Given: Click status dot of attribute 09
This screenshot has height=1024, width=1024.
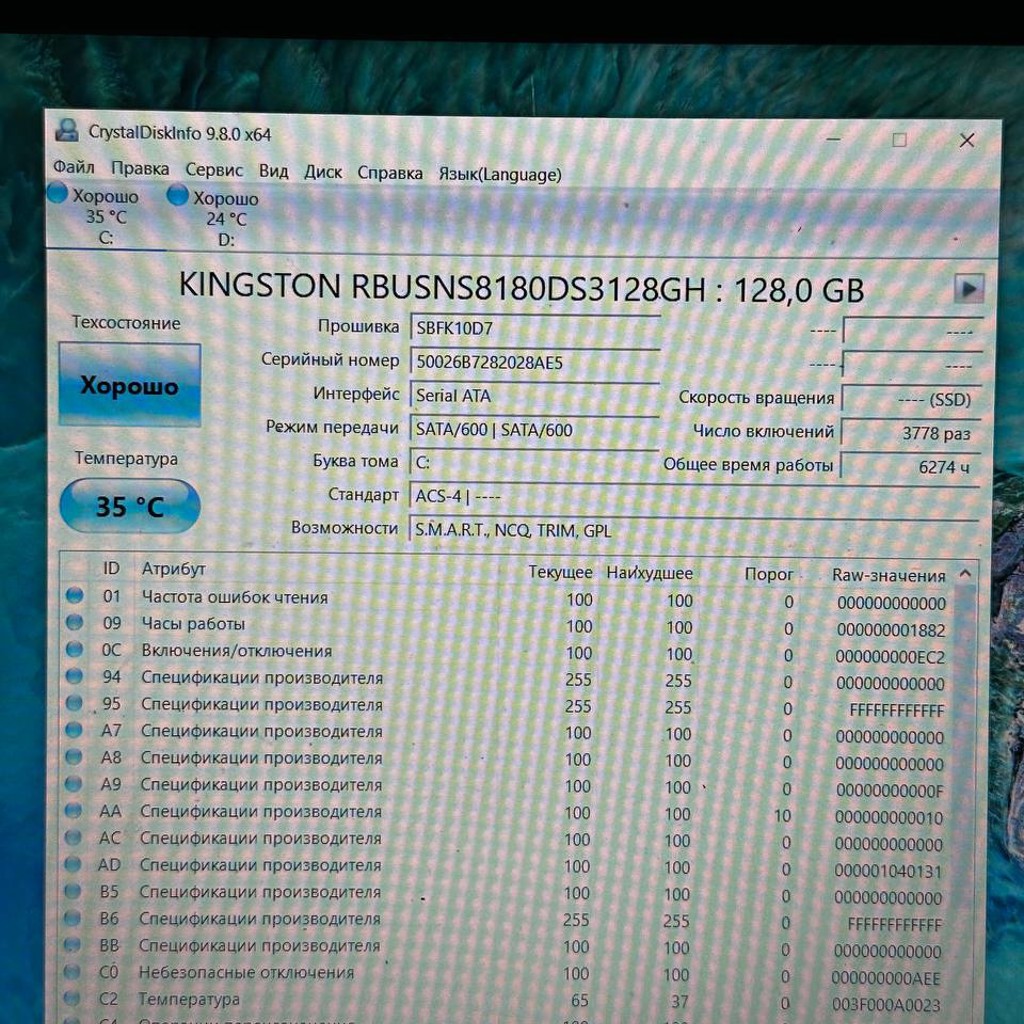Looking at the screenshot, I should click(x=74, y=622).
